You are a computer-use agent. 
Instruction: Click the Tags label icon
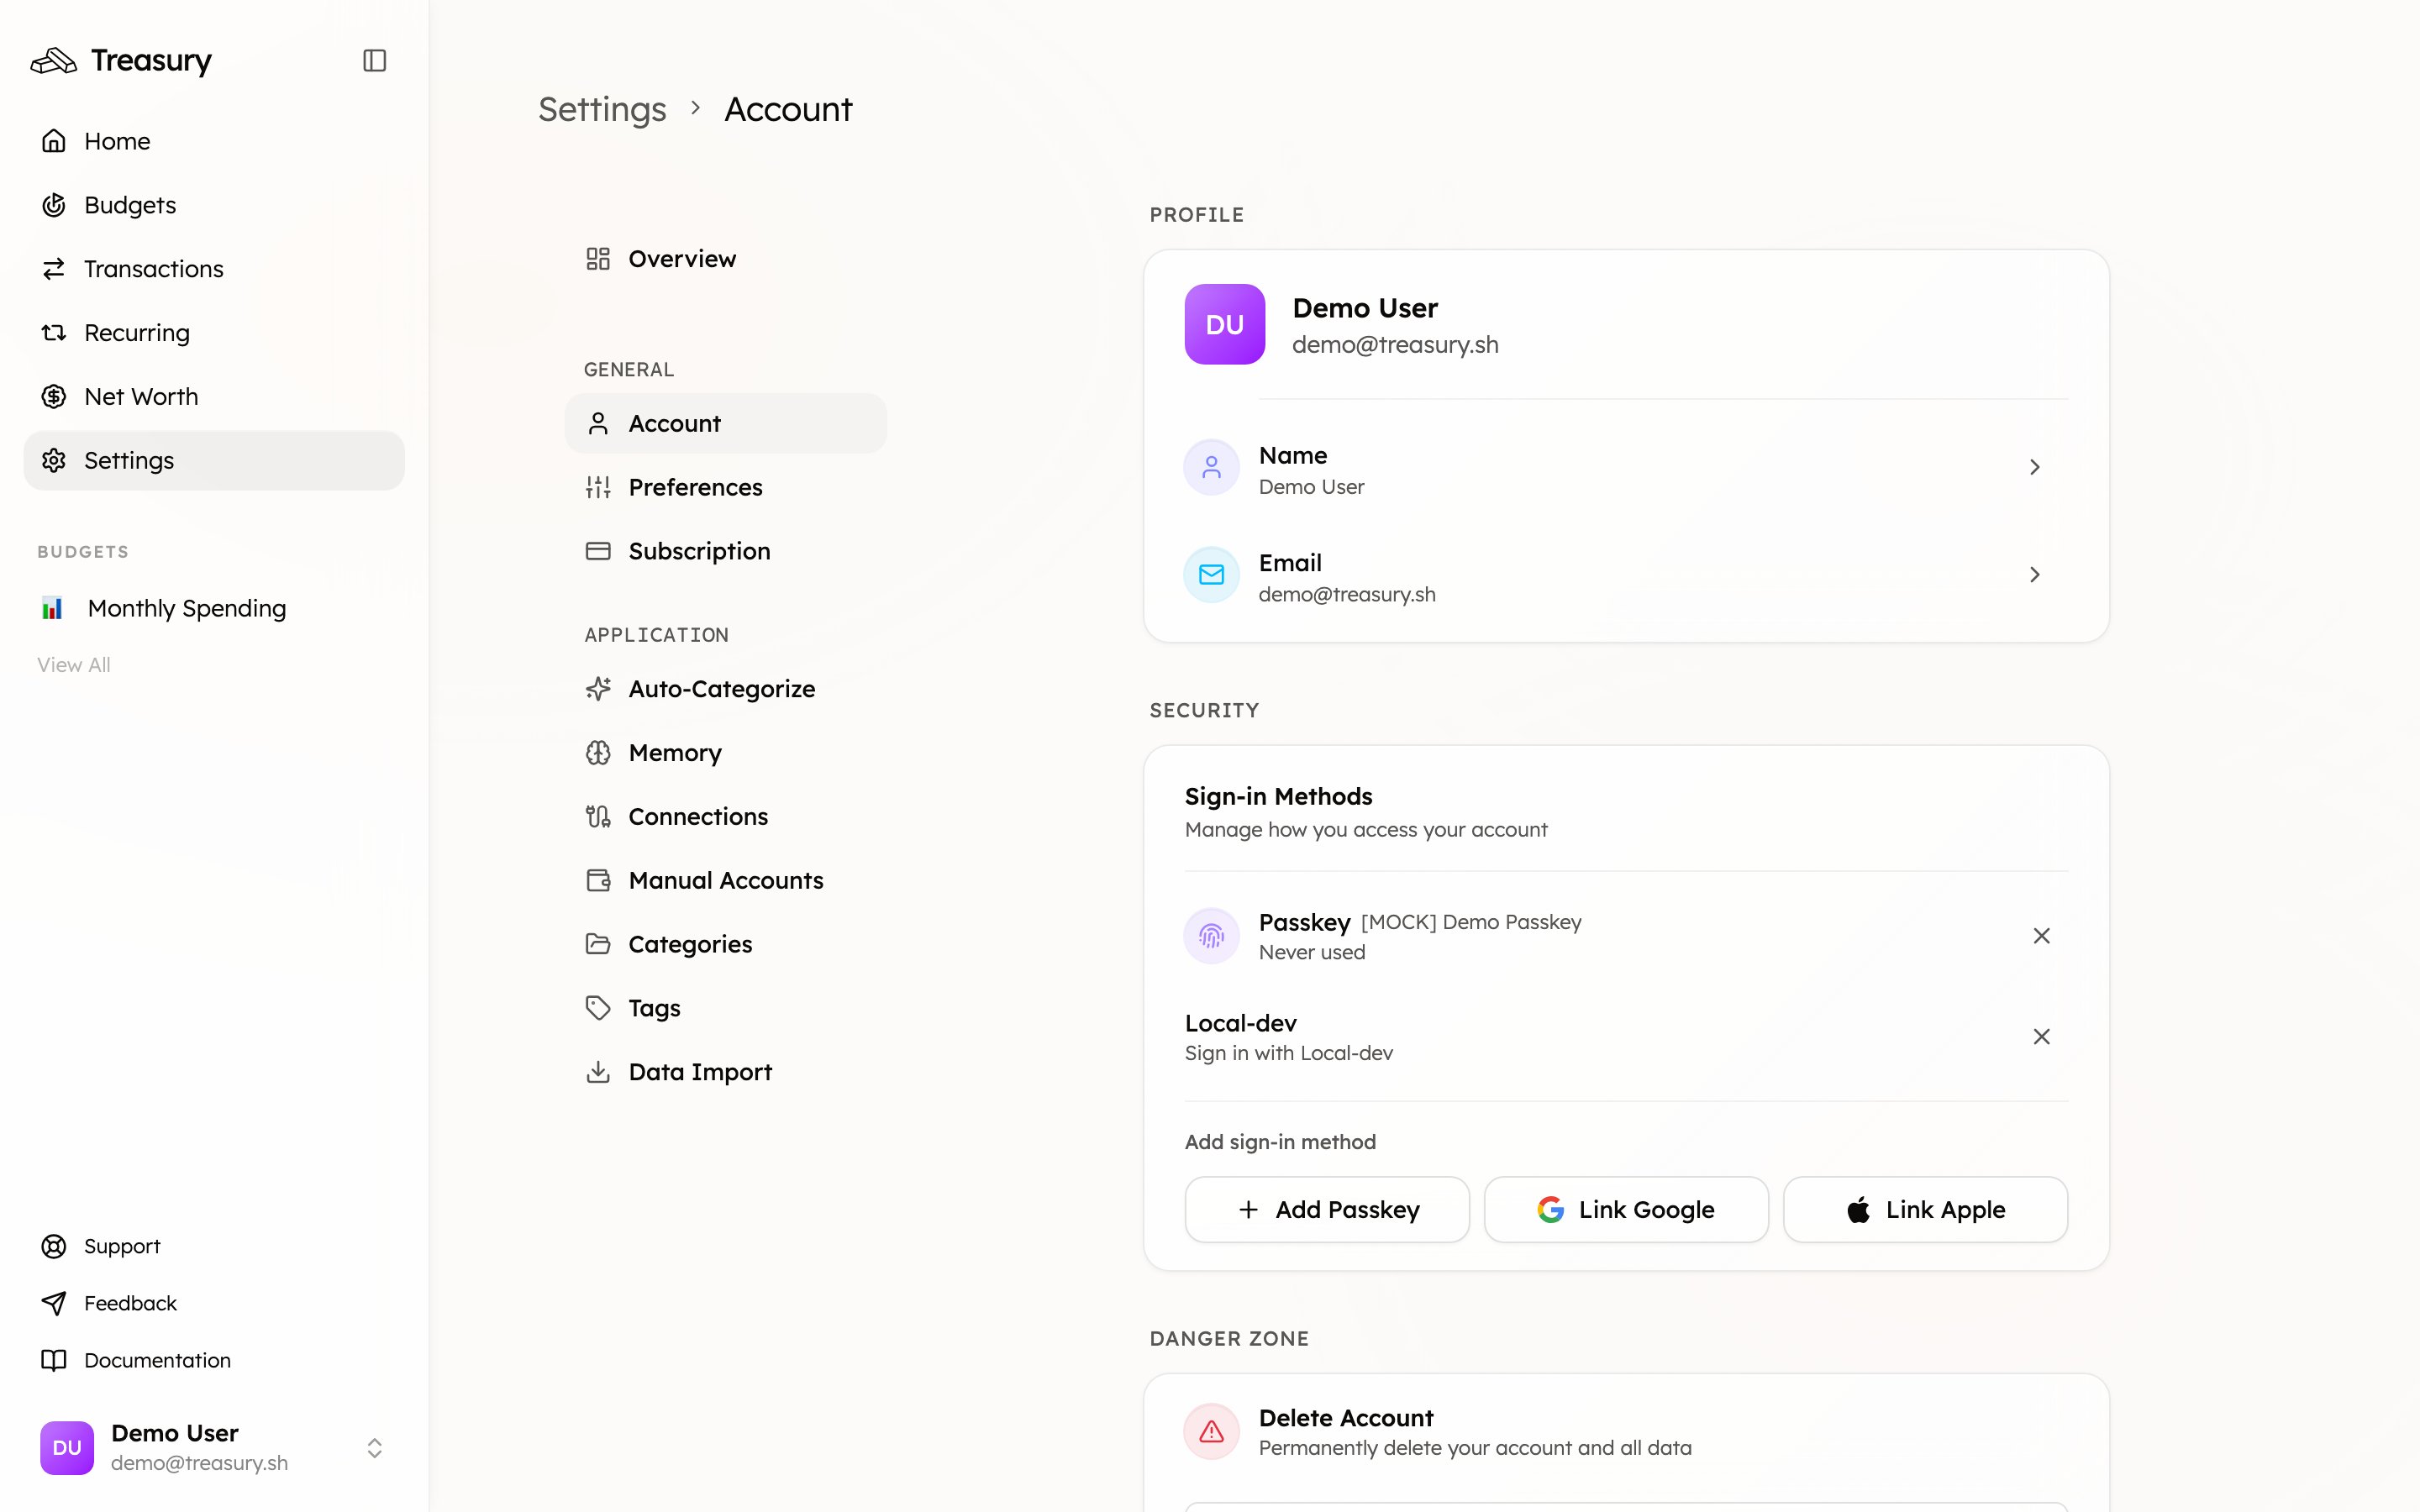[x=598, y=1008]
